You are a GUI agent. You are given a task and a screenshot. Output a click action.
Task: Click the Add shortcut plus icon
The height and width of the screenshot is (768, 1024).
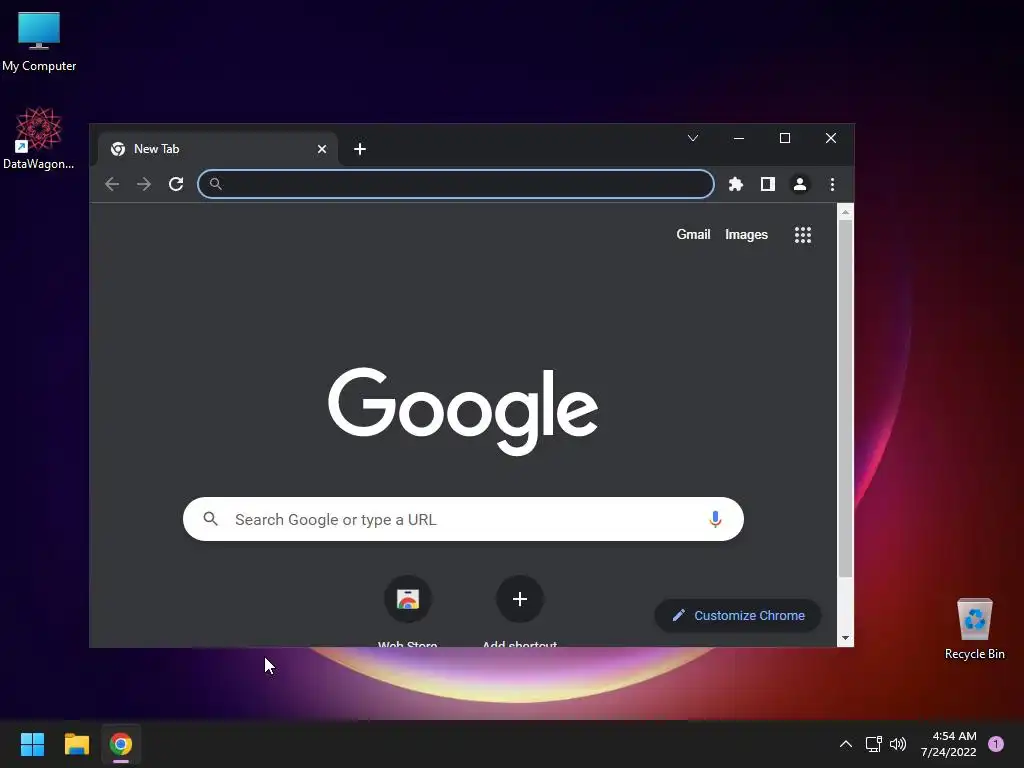coord(520,599)
